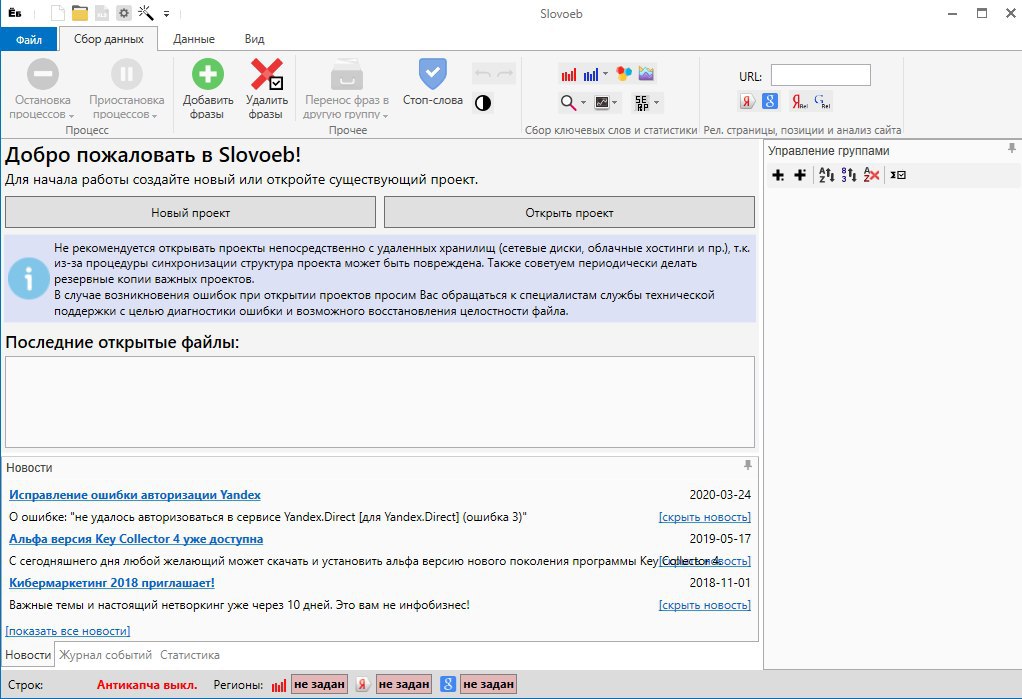Click the red Удалить фразы icon
The width and height of the screenshot is (1022, 699).
pyautogui.click(x=267, y=74)
